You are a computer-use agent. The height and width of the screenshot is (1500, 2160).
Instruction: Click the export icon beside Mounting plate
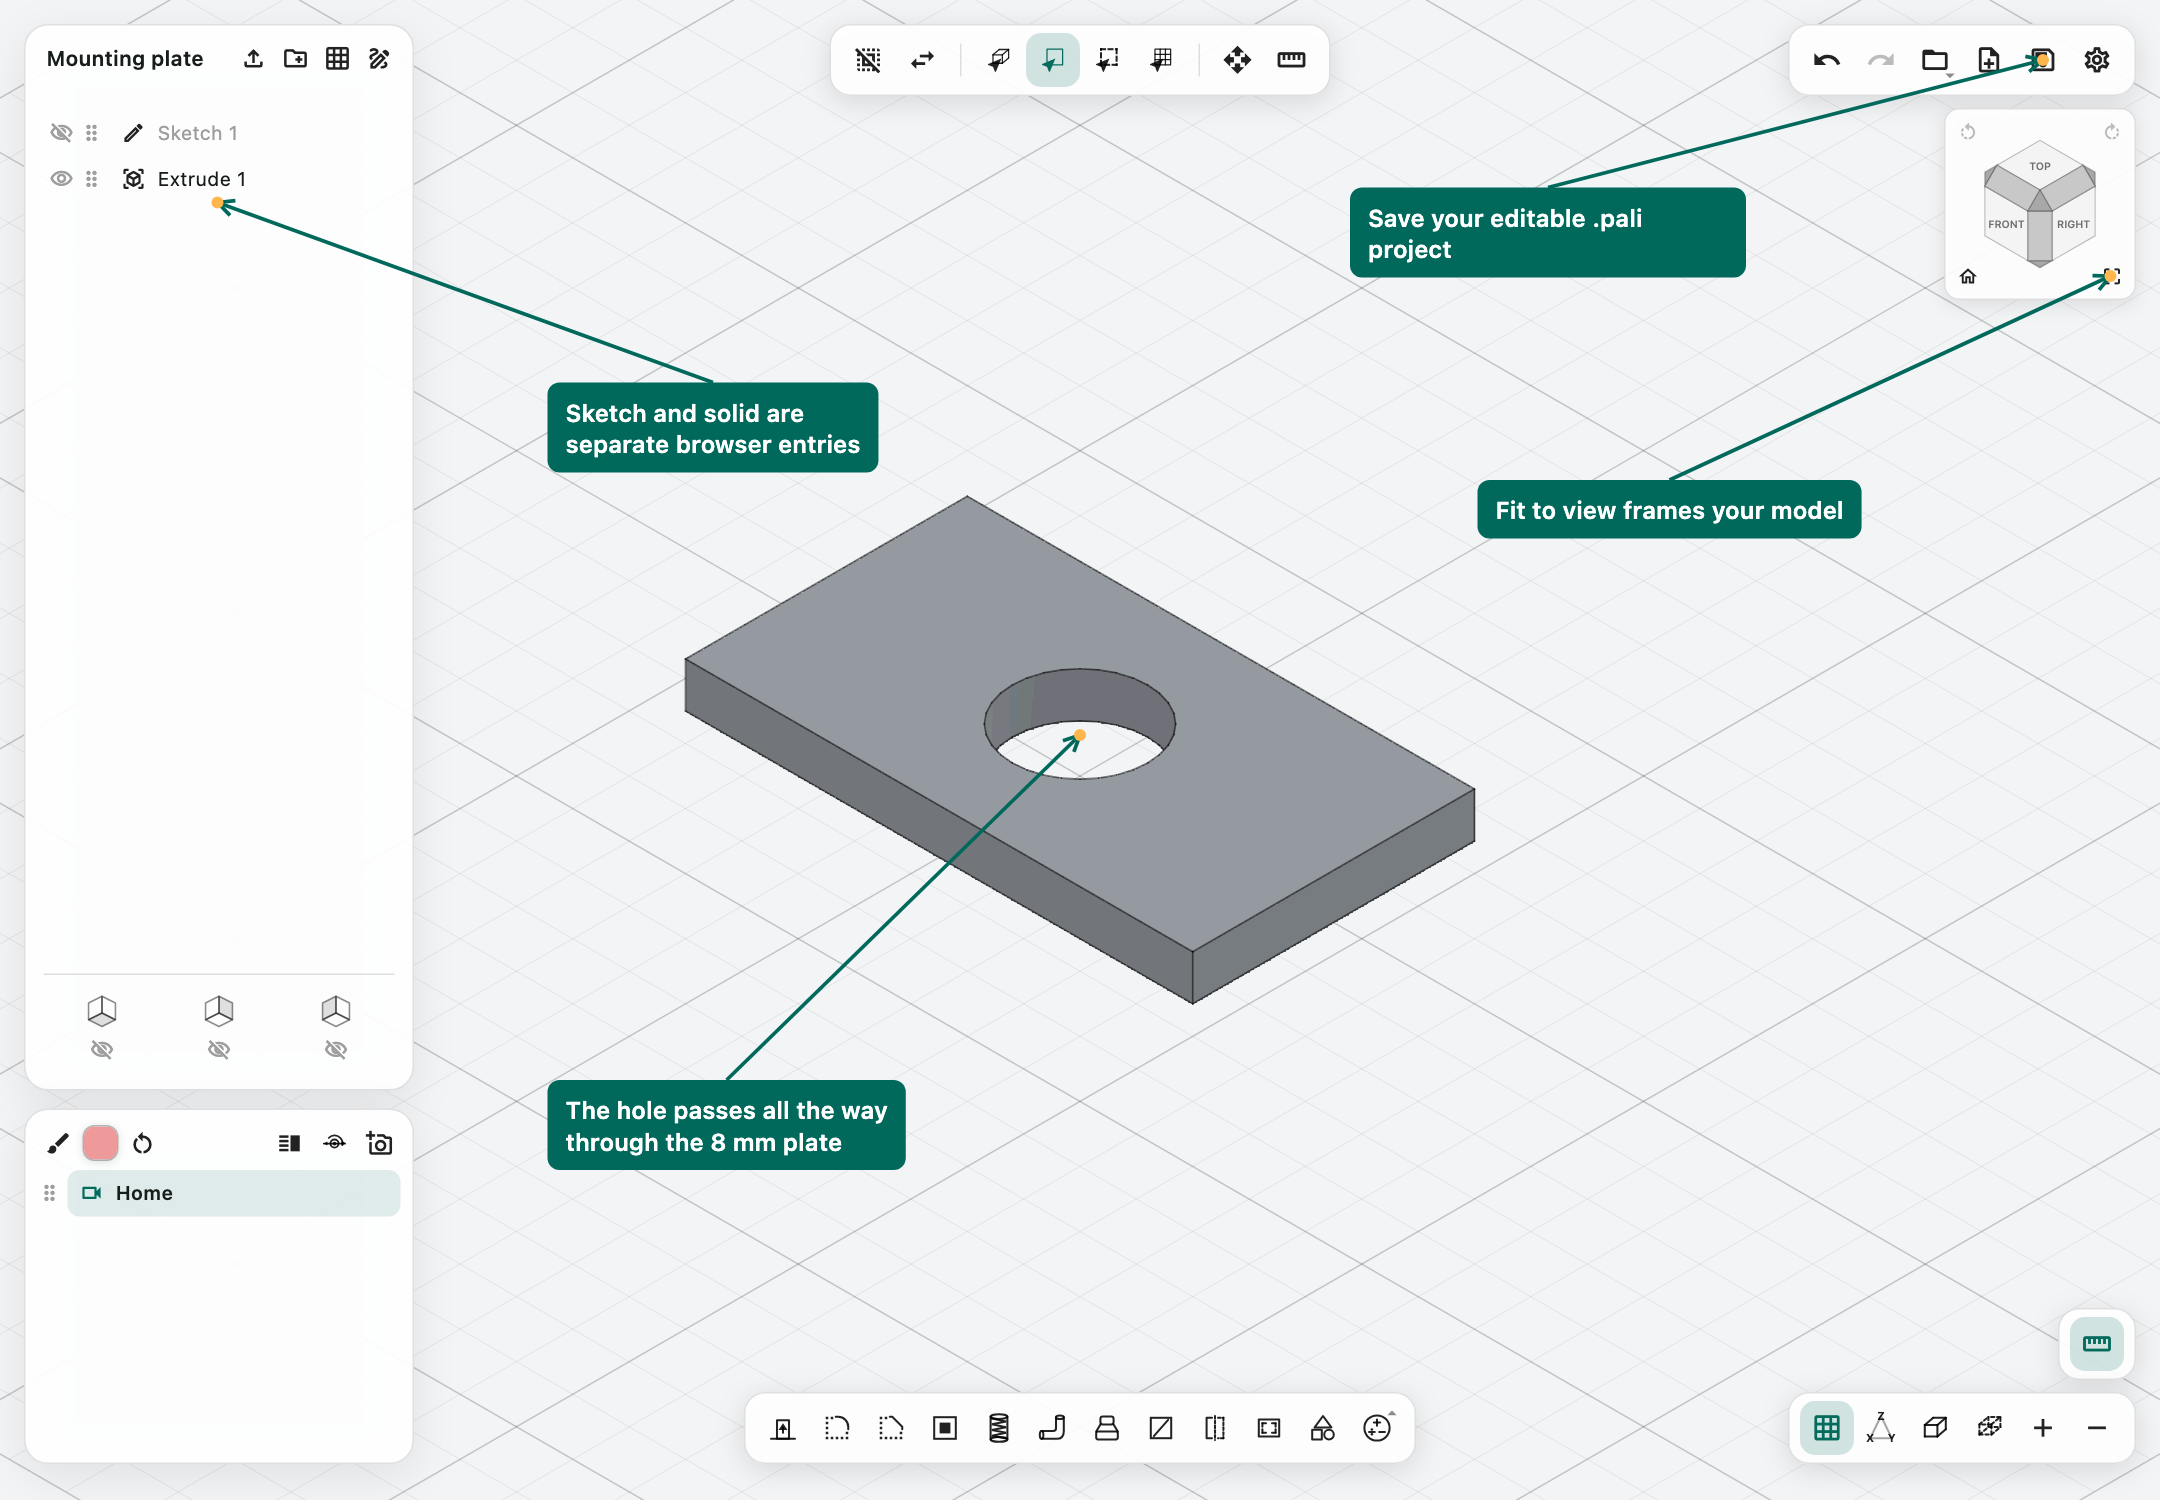coord(253,59)
